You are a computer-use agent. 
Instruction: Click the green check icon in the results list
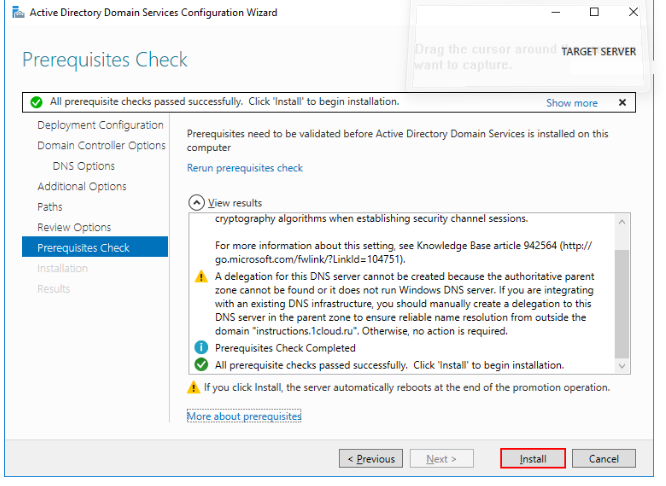(x=201, y=364)
